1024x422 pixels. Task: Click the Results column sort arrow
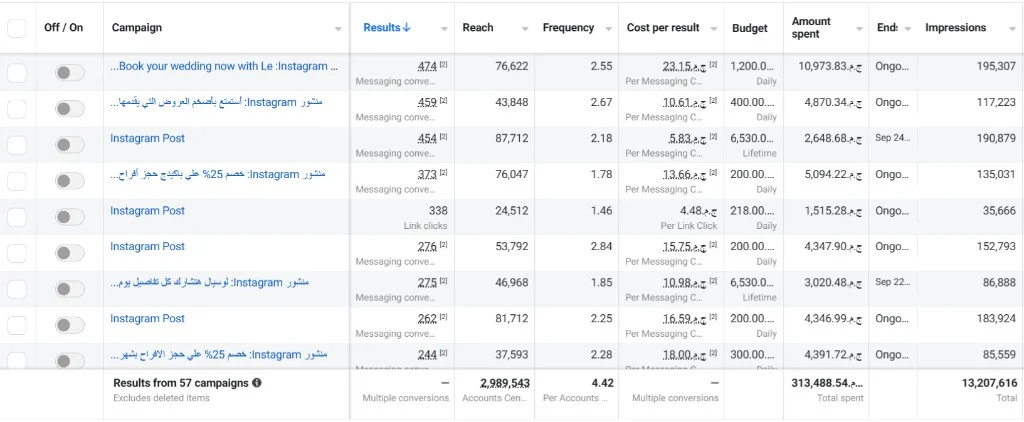tap(407, 27)
